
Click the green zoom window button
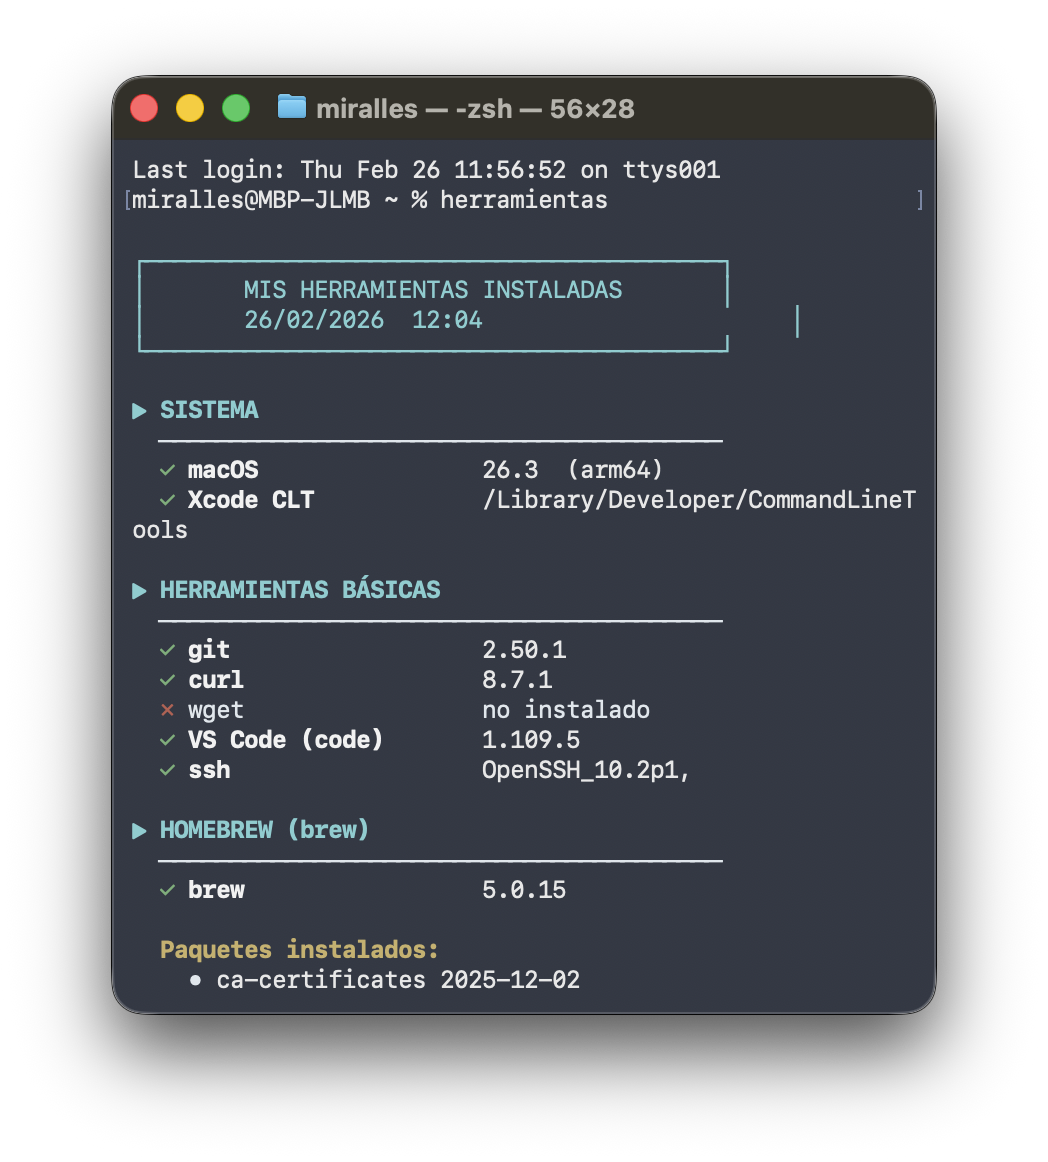click(x=236, y=108)
